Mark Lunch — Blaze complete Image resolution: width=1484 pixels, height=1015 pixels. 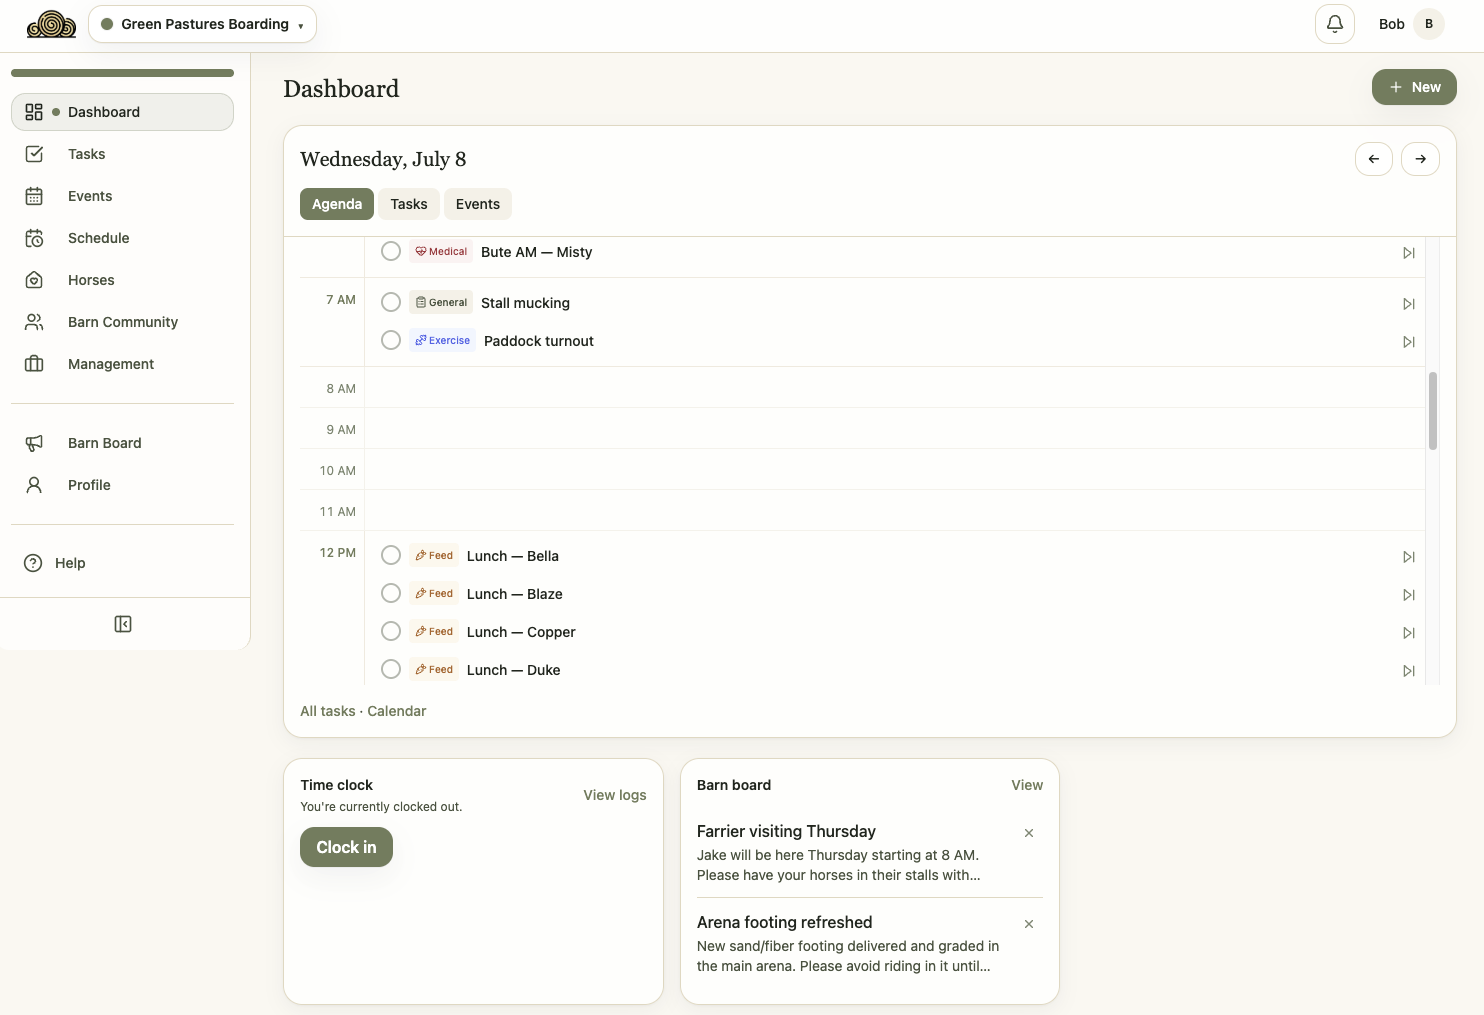[391, 594]
